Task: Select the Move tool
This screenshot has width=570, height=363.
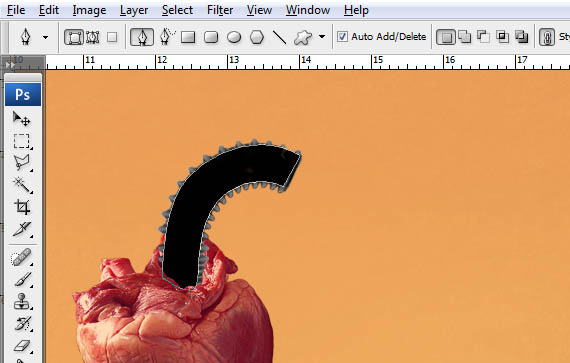Action: click(x=22, y=119)
